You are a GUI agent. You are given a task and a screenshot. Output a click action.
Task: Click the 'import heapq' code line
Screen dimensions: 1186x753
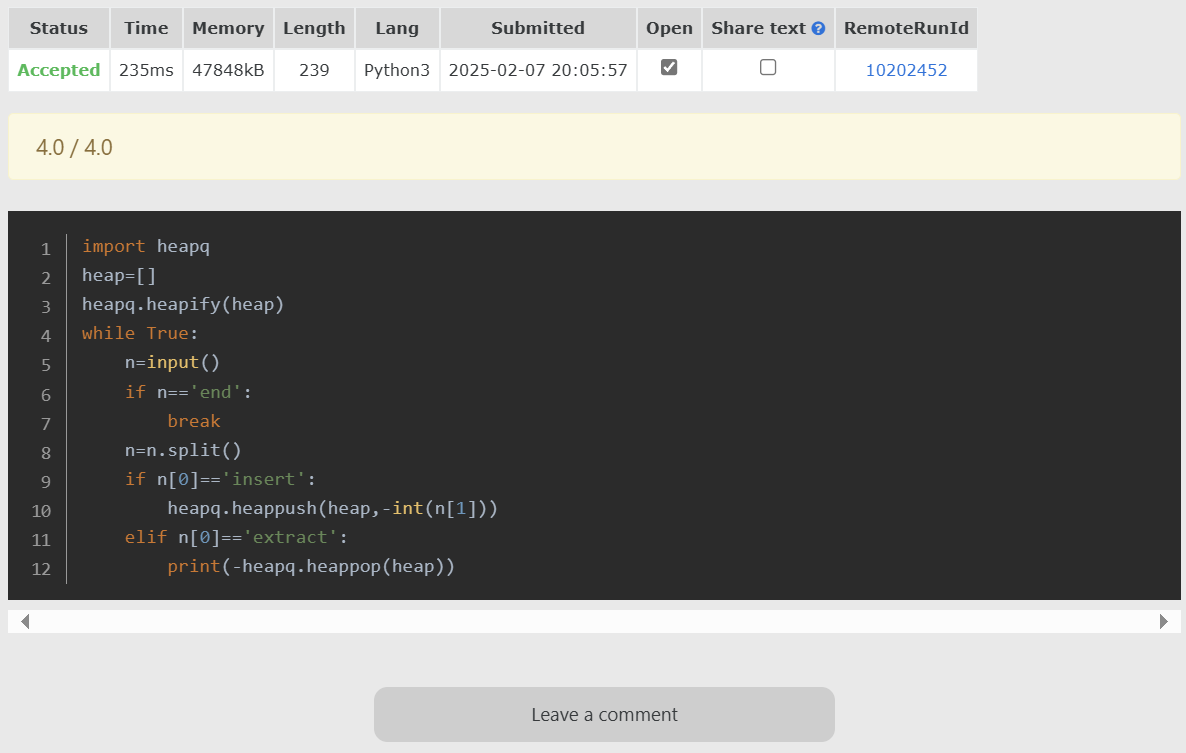(x=146, y=246)
